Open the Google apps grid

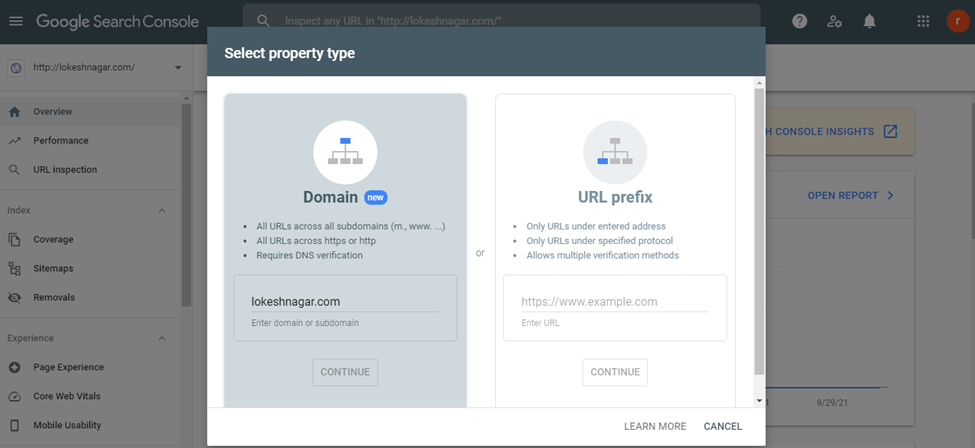[923, 21]
